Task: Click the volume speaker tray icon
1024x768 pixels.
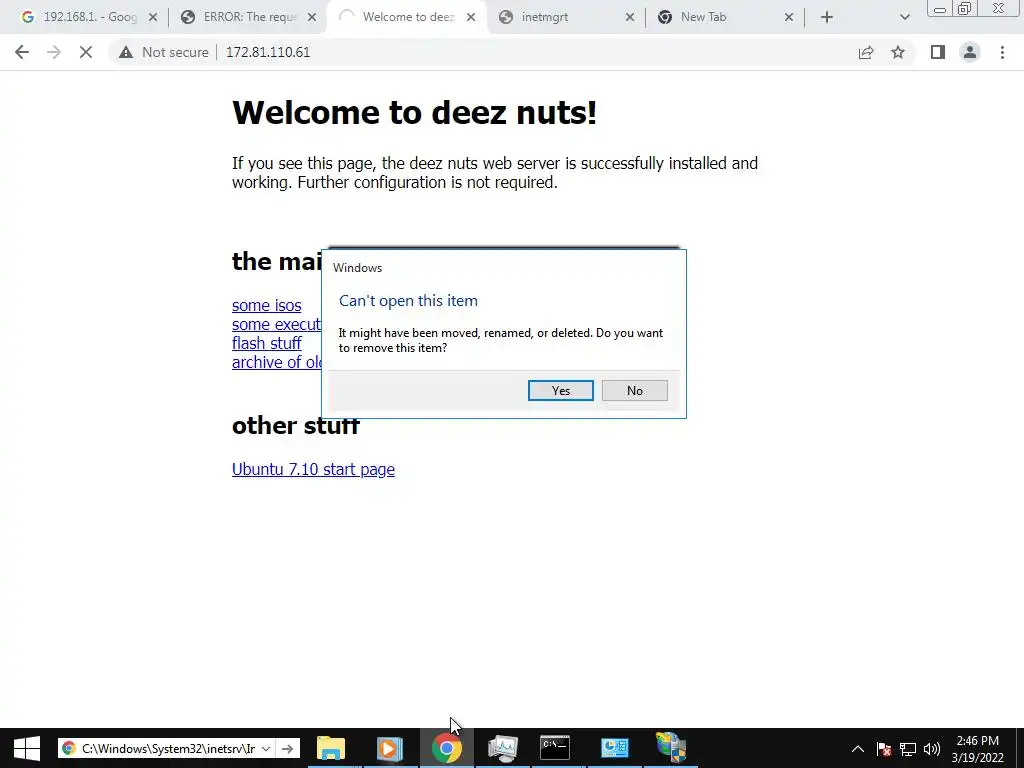Action: 932,749
